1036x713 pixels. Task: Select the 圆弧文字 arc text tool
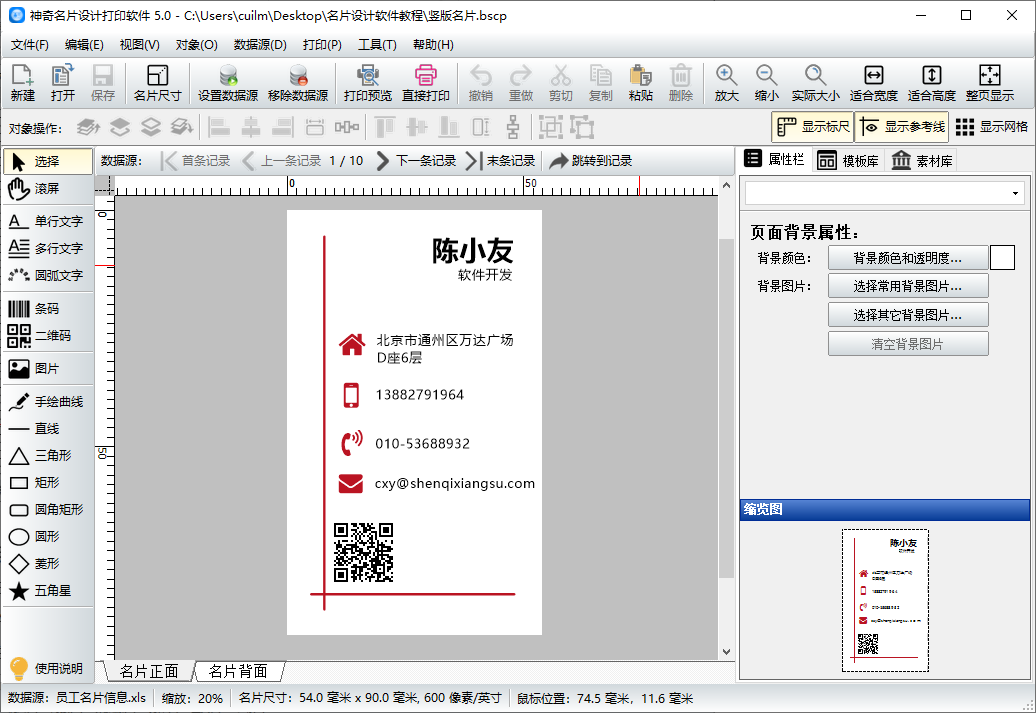pyautogui.click(x=48, y=276)
